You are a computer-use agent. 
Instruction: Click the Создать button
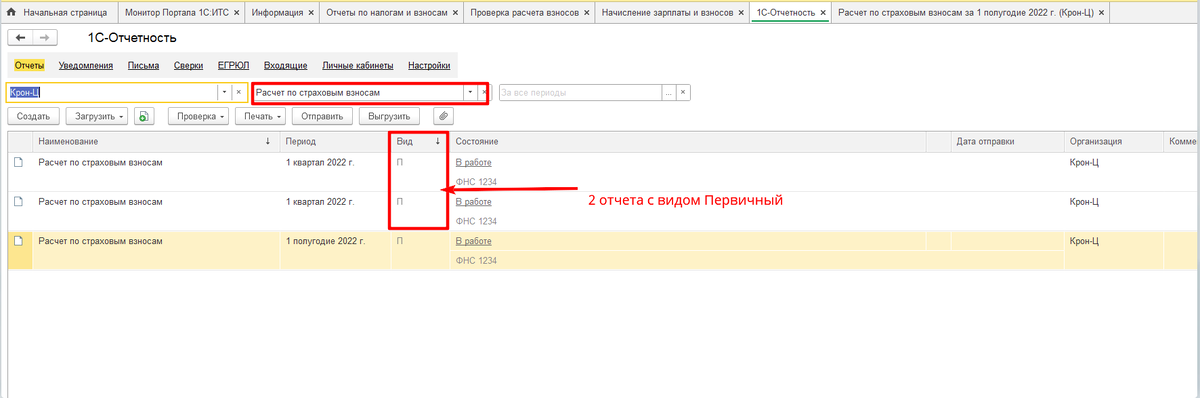point(34,116)
